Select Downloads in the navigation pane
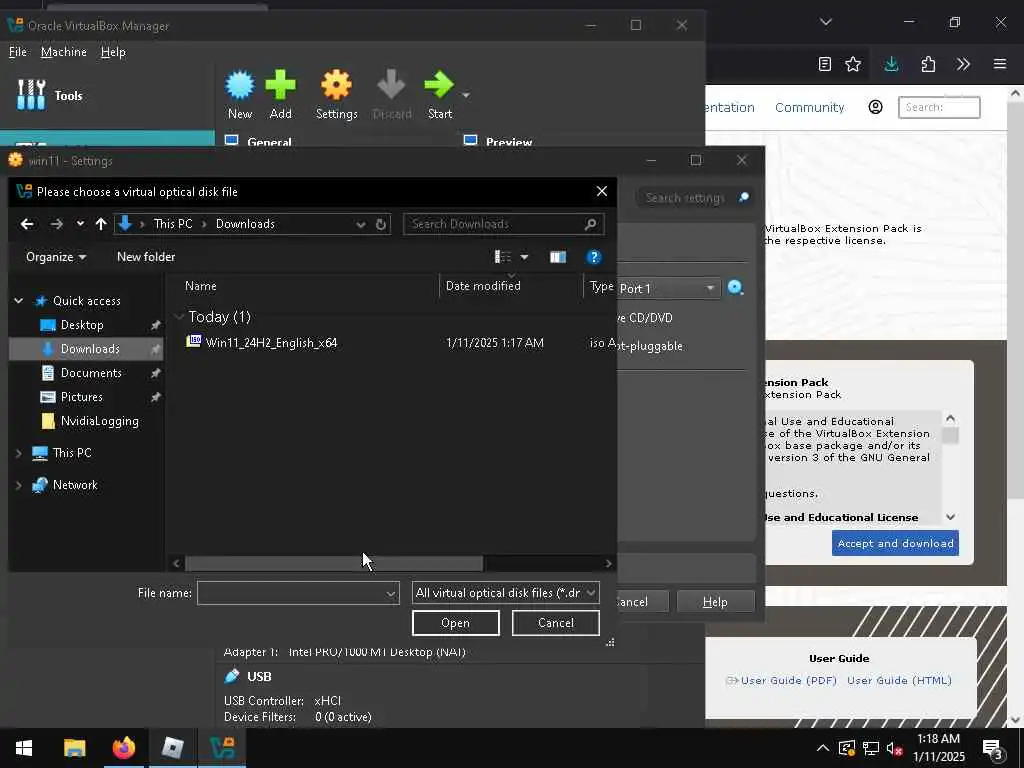Image resolution: width=1024 pixels, height=768 pixels. (86, 349)
